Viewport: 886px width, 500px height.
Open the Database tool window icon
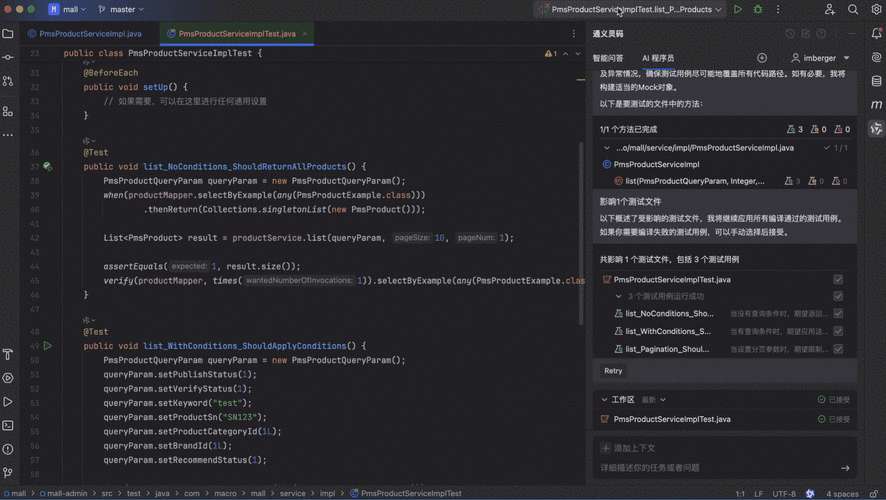(x=876, y=81)
